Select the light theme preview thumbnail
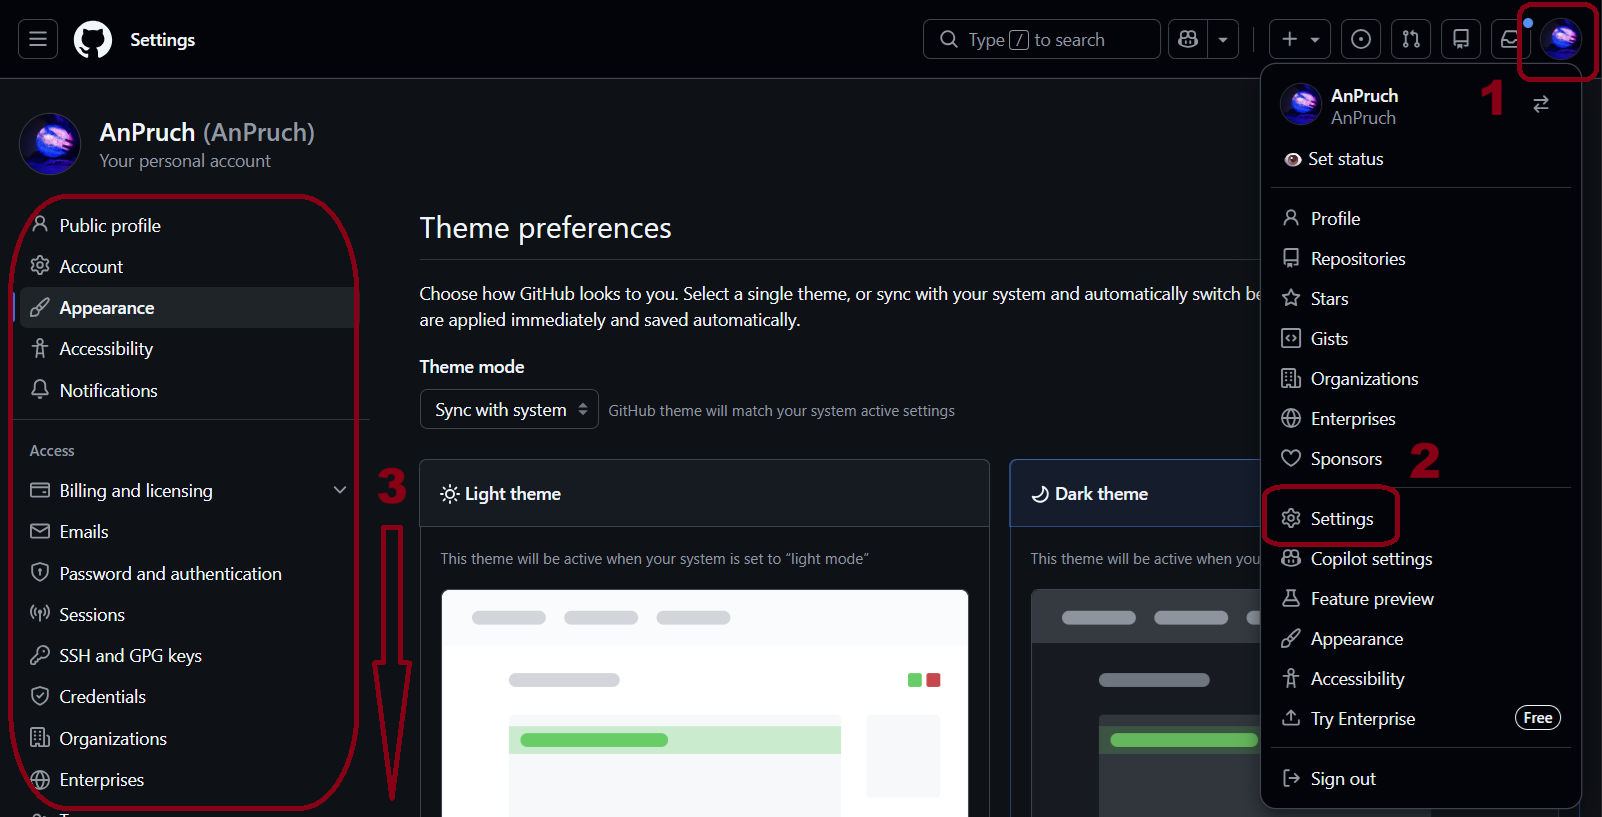This screenshot has width=1602, height=817. tap(705, 703)
